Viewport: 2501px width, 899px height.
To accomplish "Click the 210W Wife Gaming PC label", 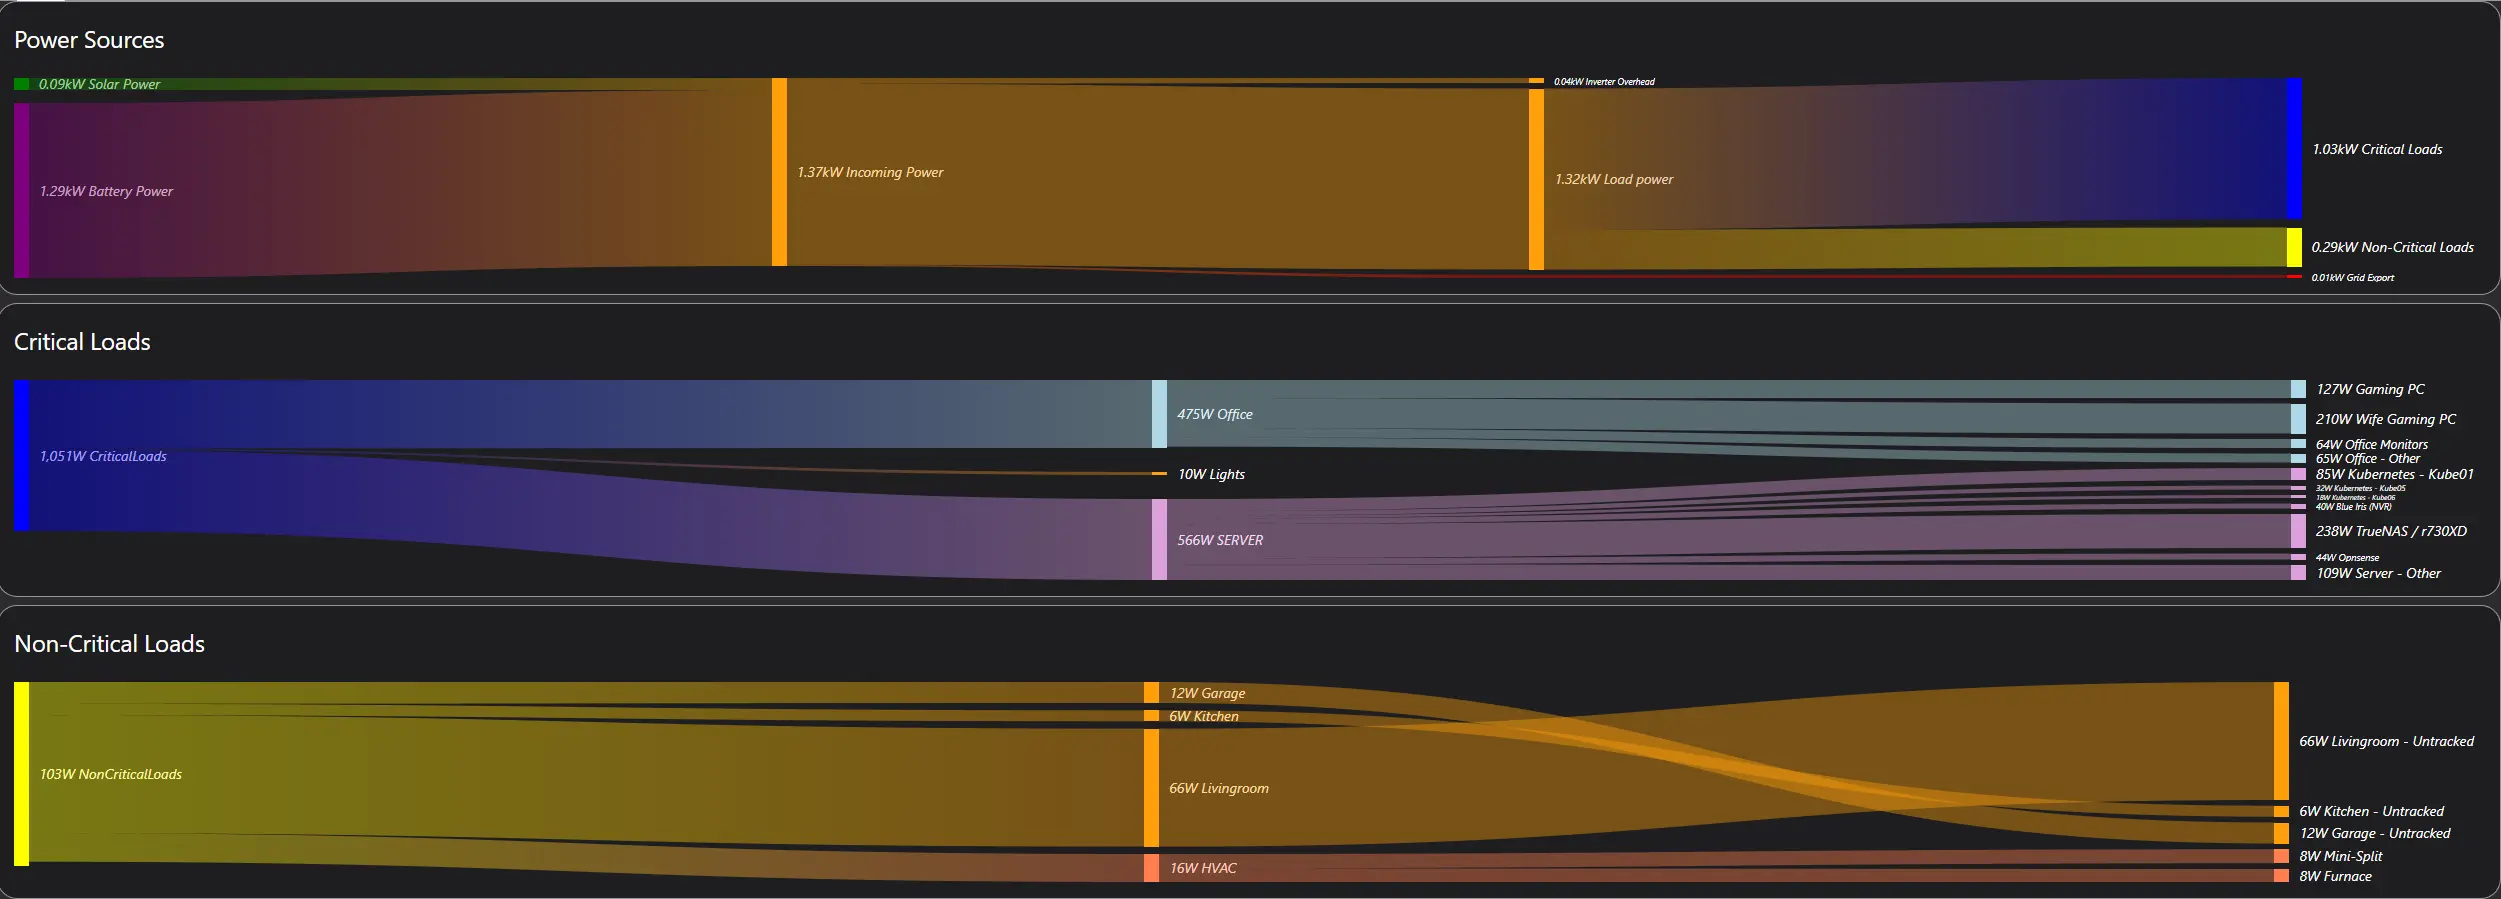I will 2385,419.
